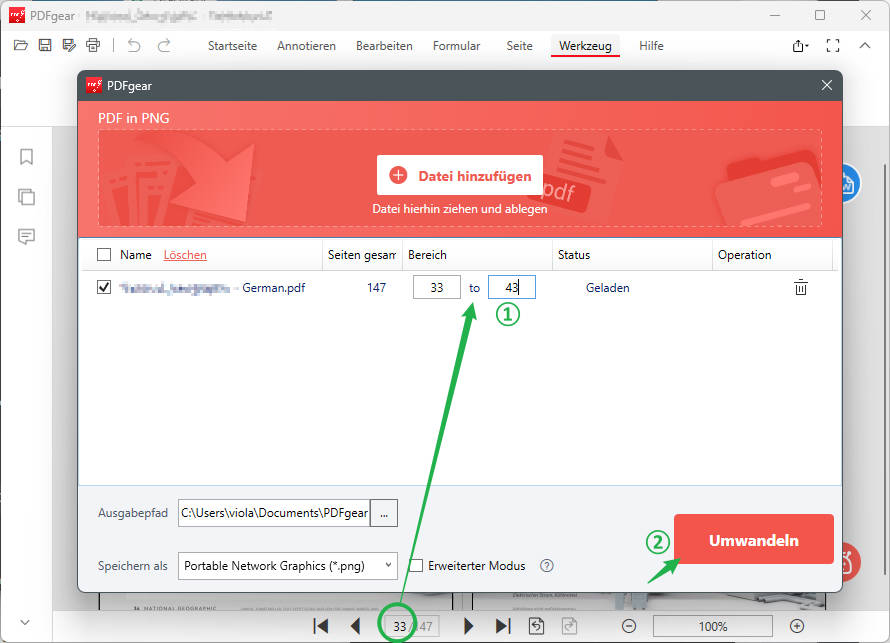Open the comments sidebar panel
890x643 pixels.
pos(27,236)
